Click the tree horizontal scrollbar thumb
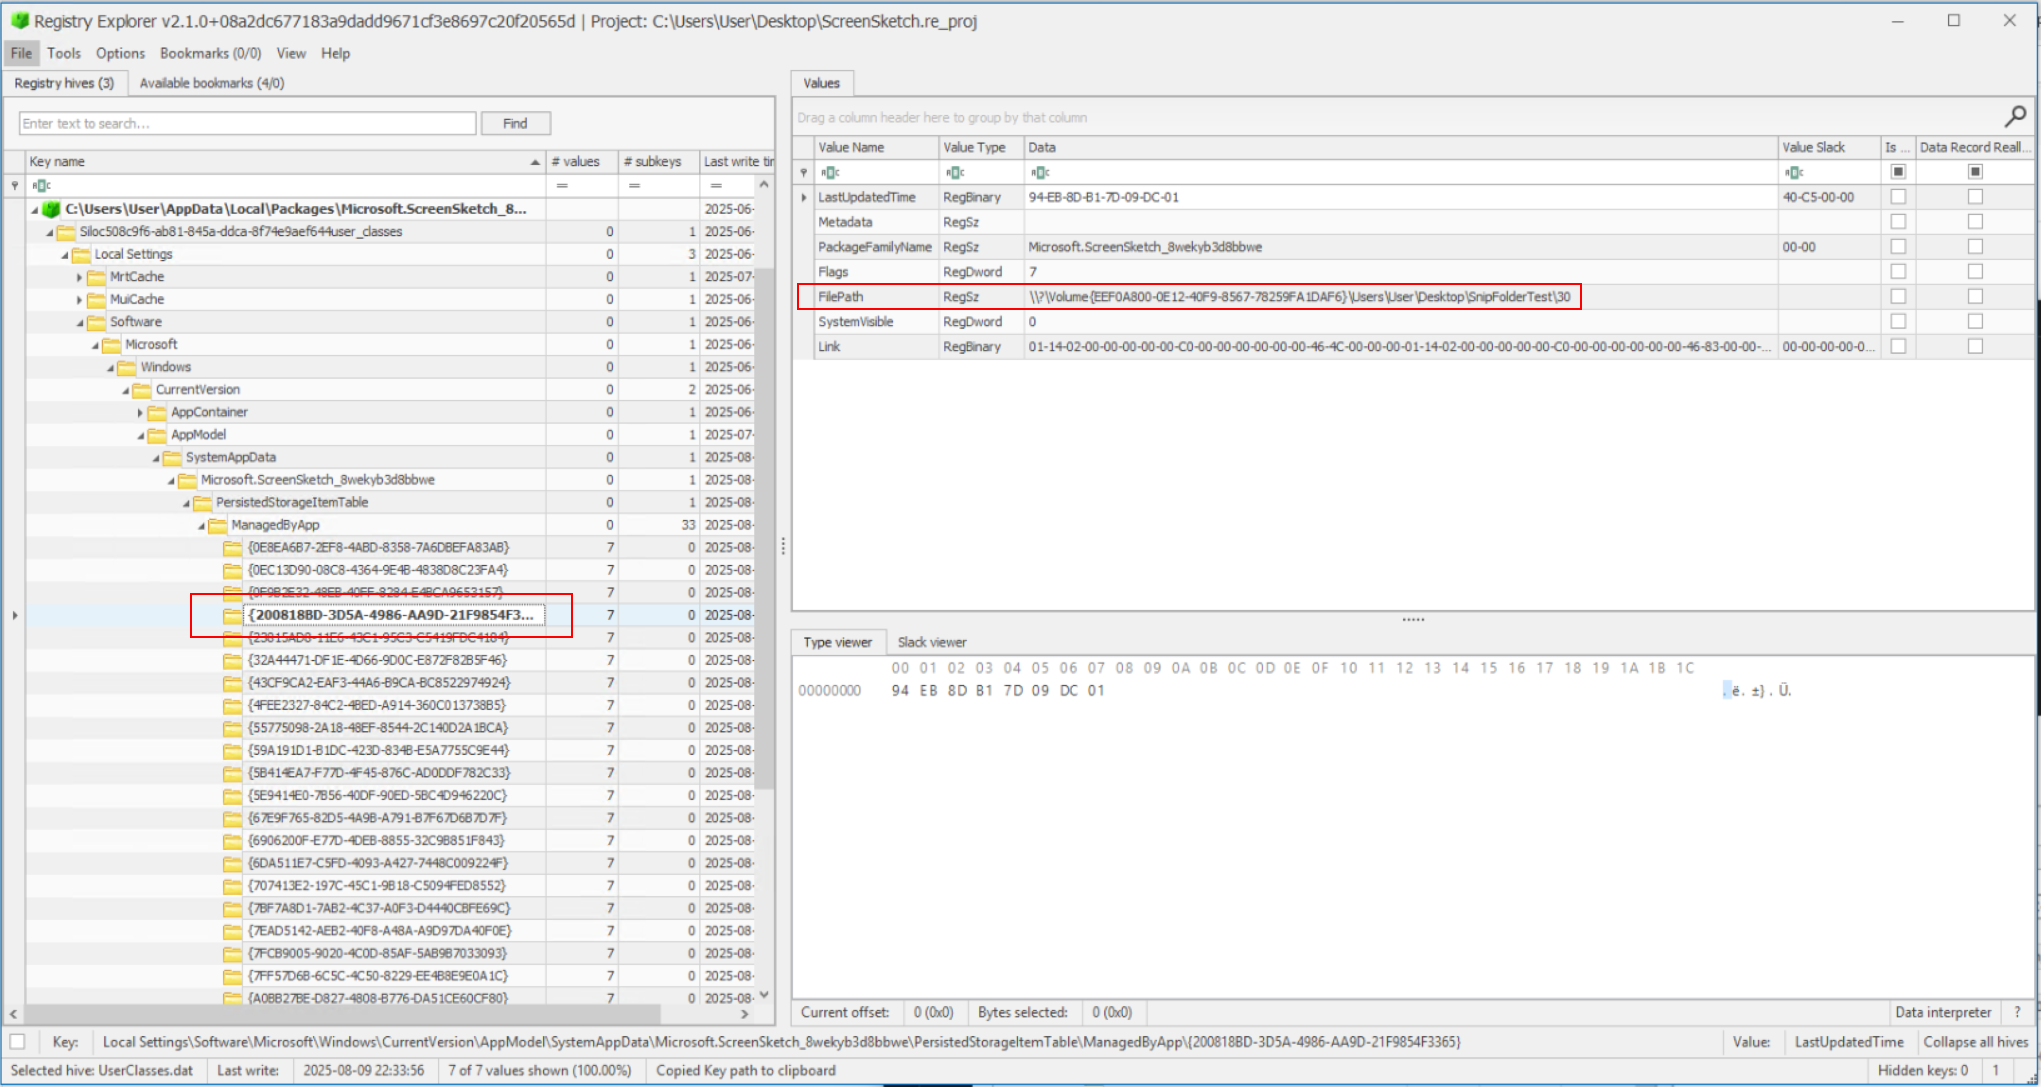This screenshot has width=2041, height=1087. coord(342,1013)
